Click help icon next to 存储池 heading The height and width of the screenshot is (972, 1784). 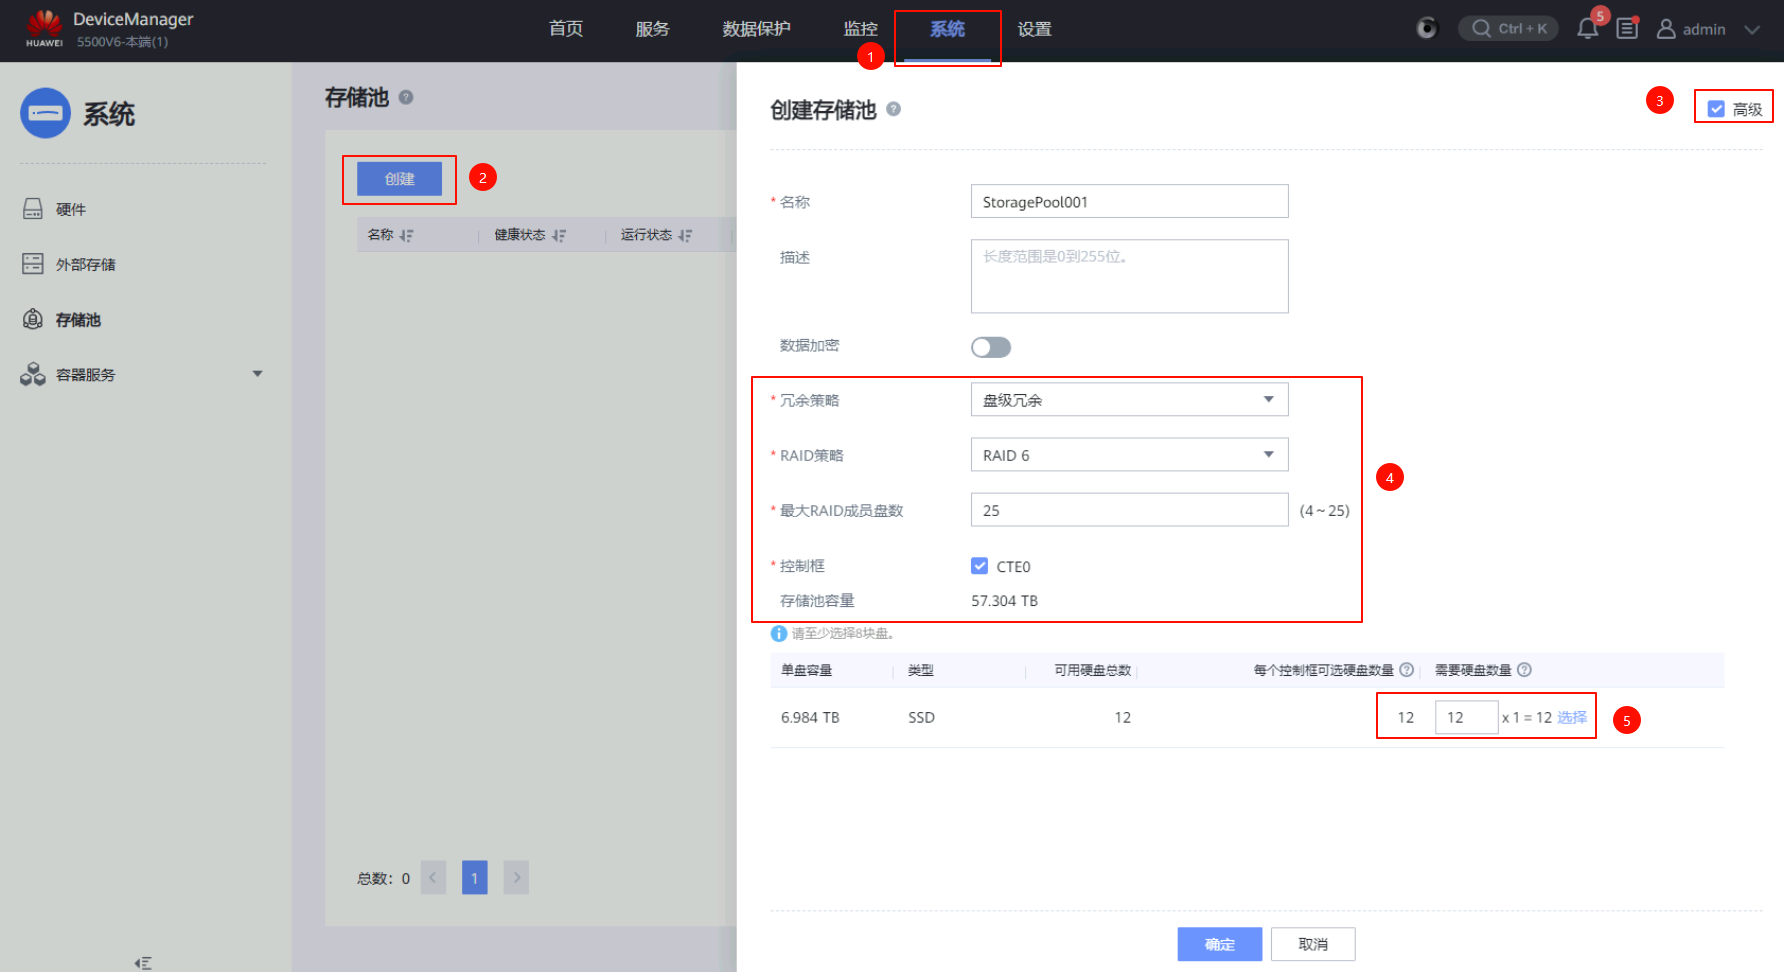(x=406, y=97)
